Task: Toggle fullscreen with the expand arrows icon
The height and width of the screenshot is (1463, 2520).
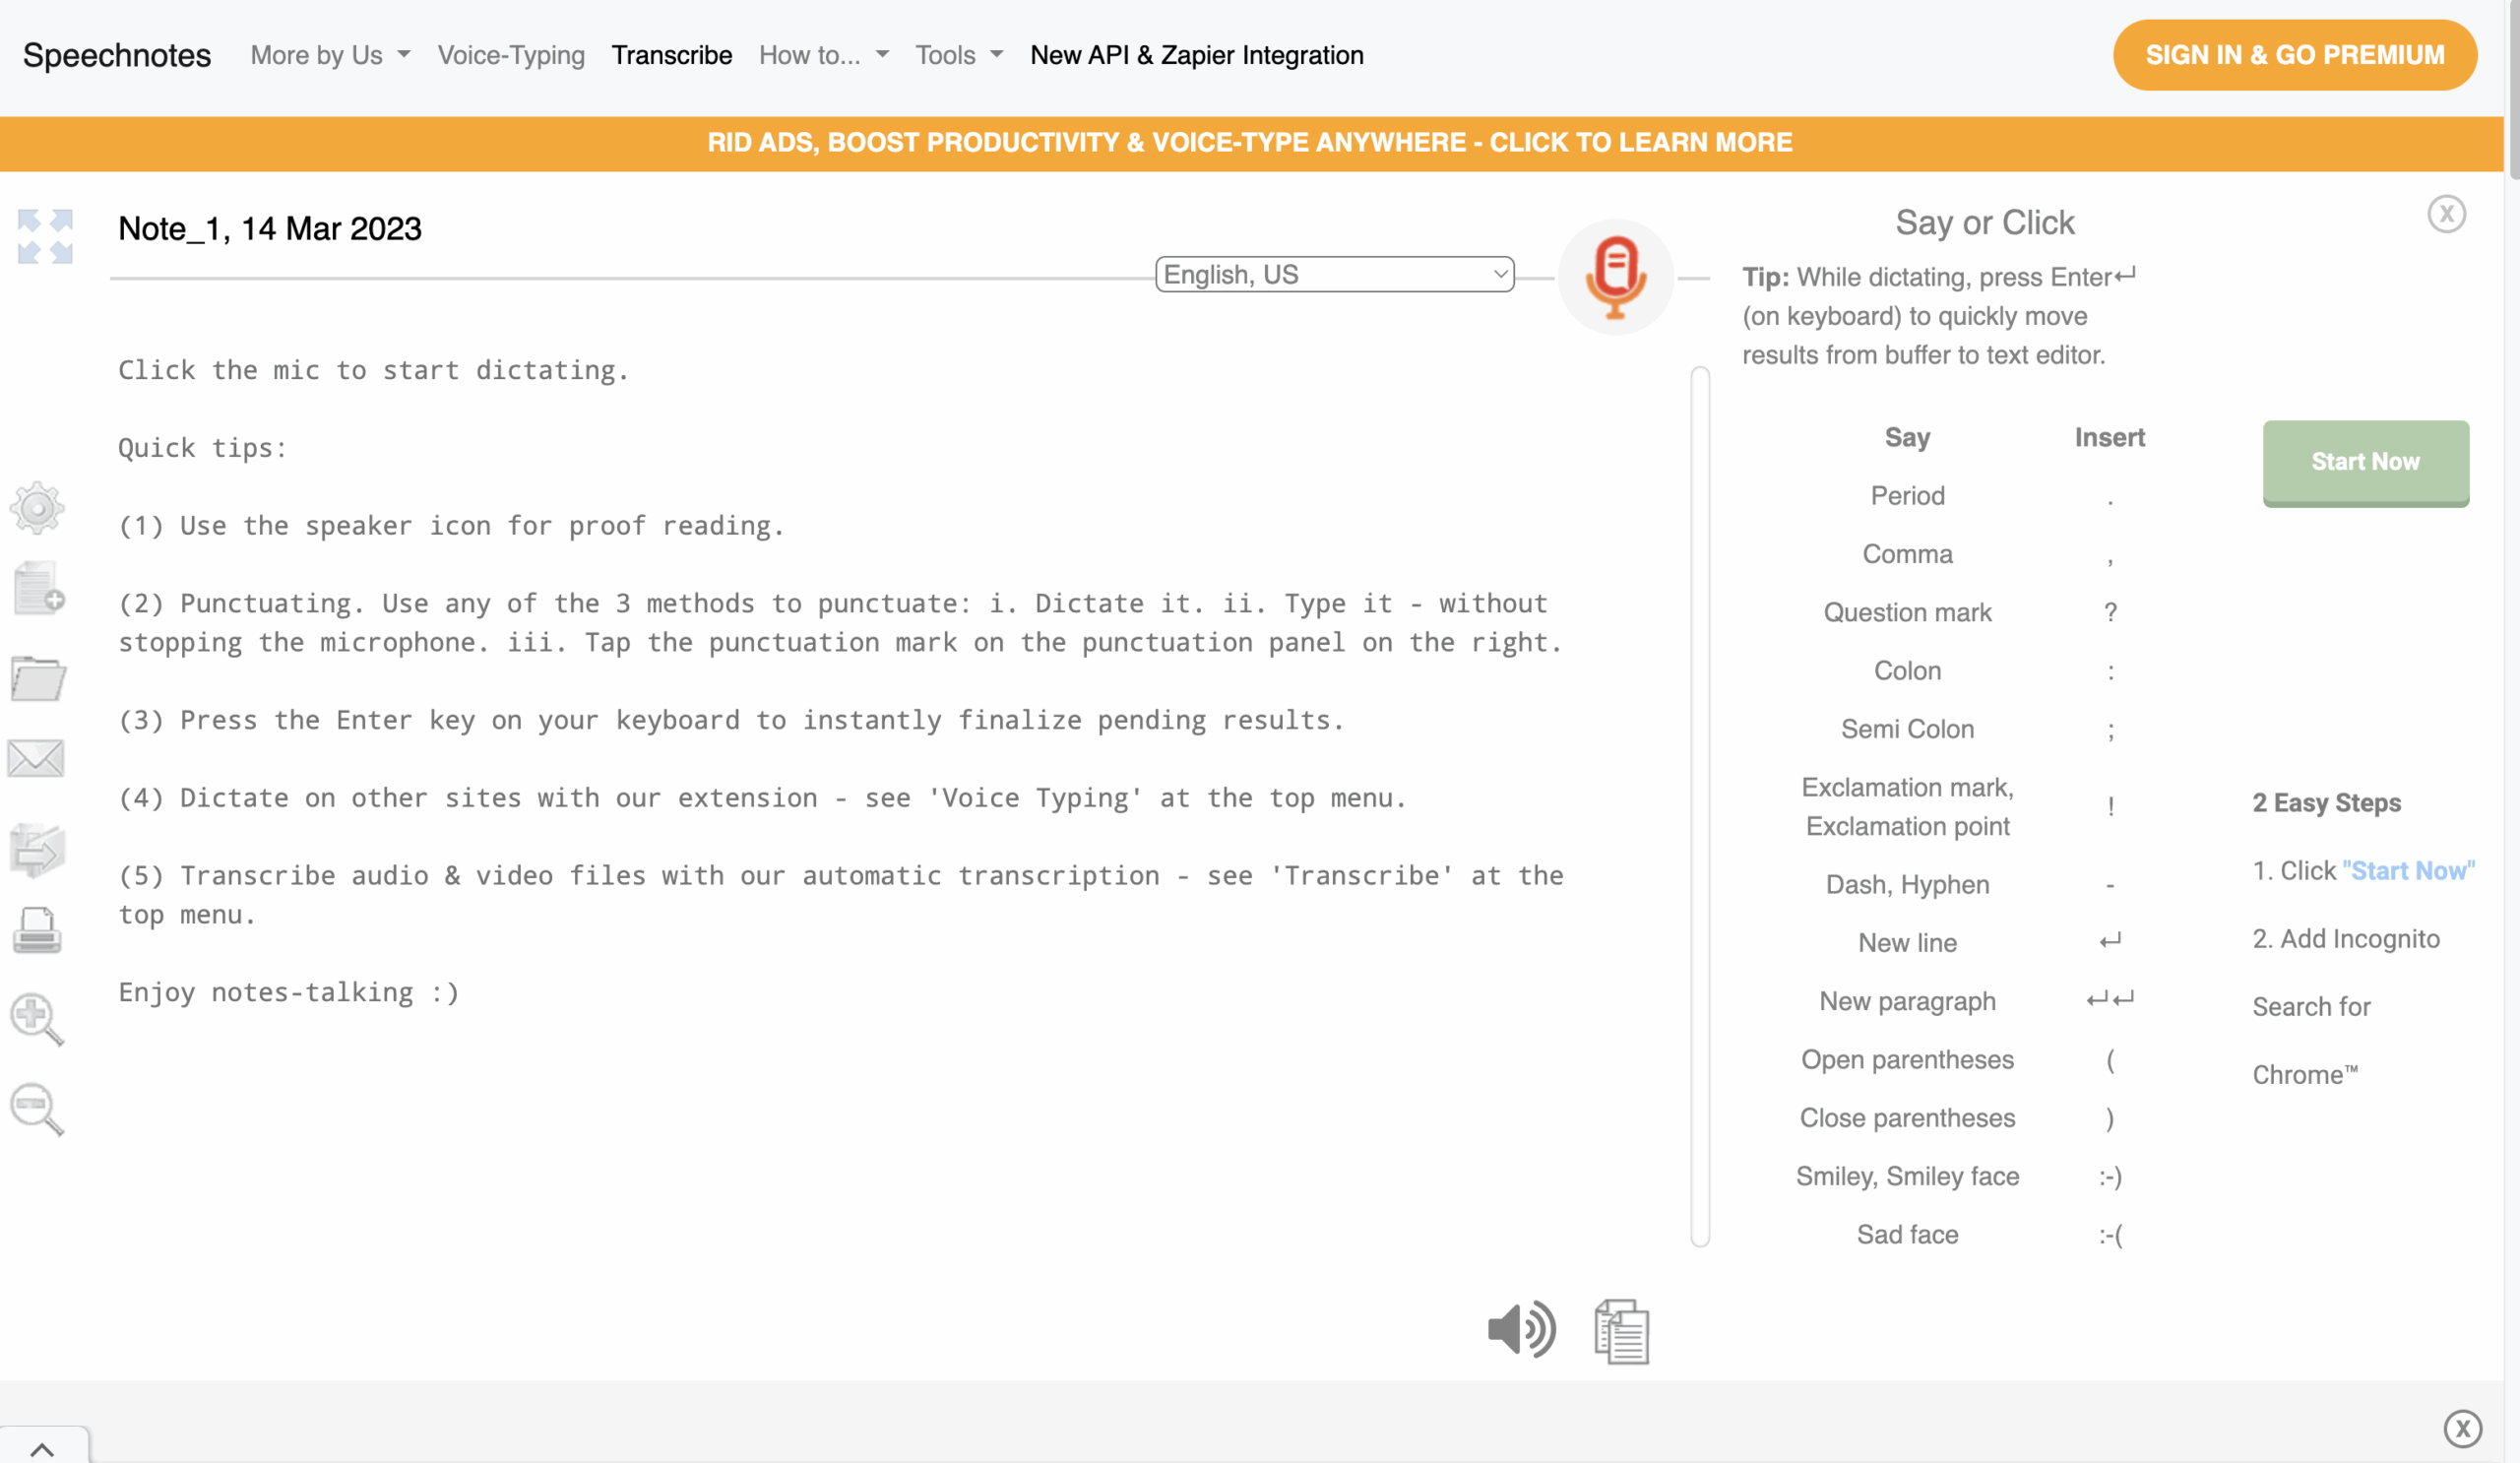Action: click(x=45, y=236)
